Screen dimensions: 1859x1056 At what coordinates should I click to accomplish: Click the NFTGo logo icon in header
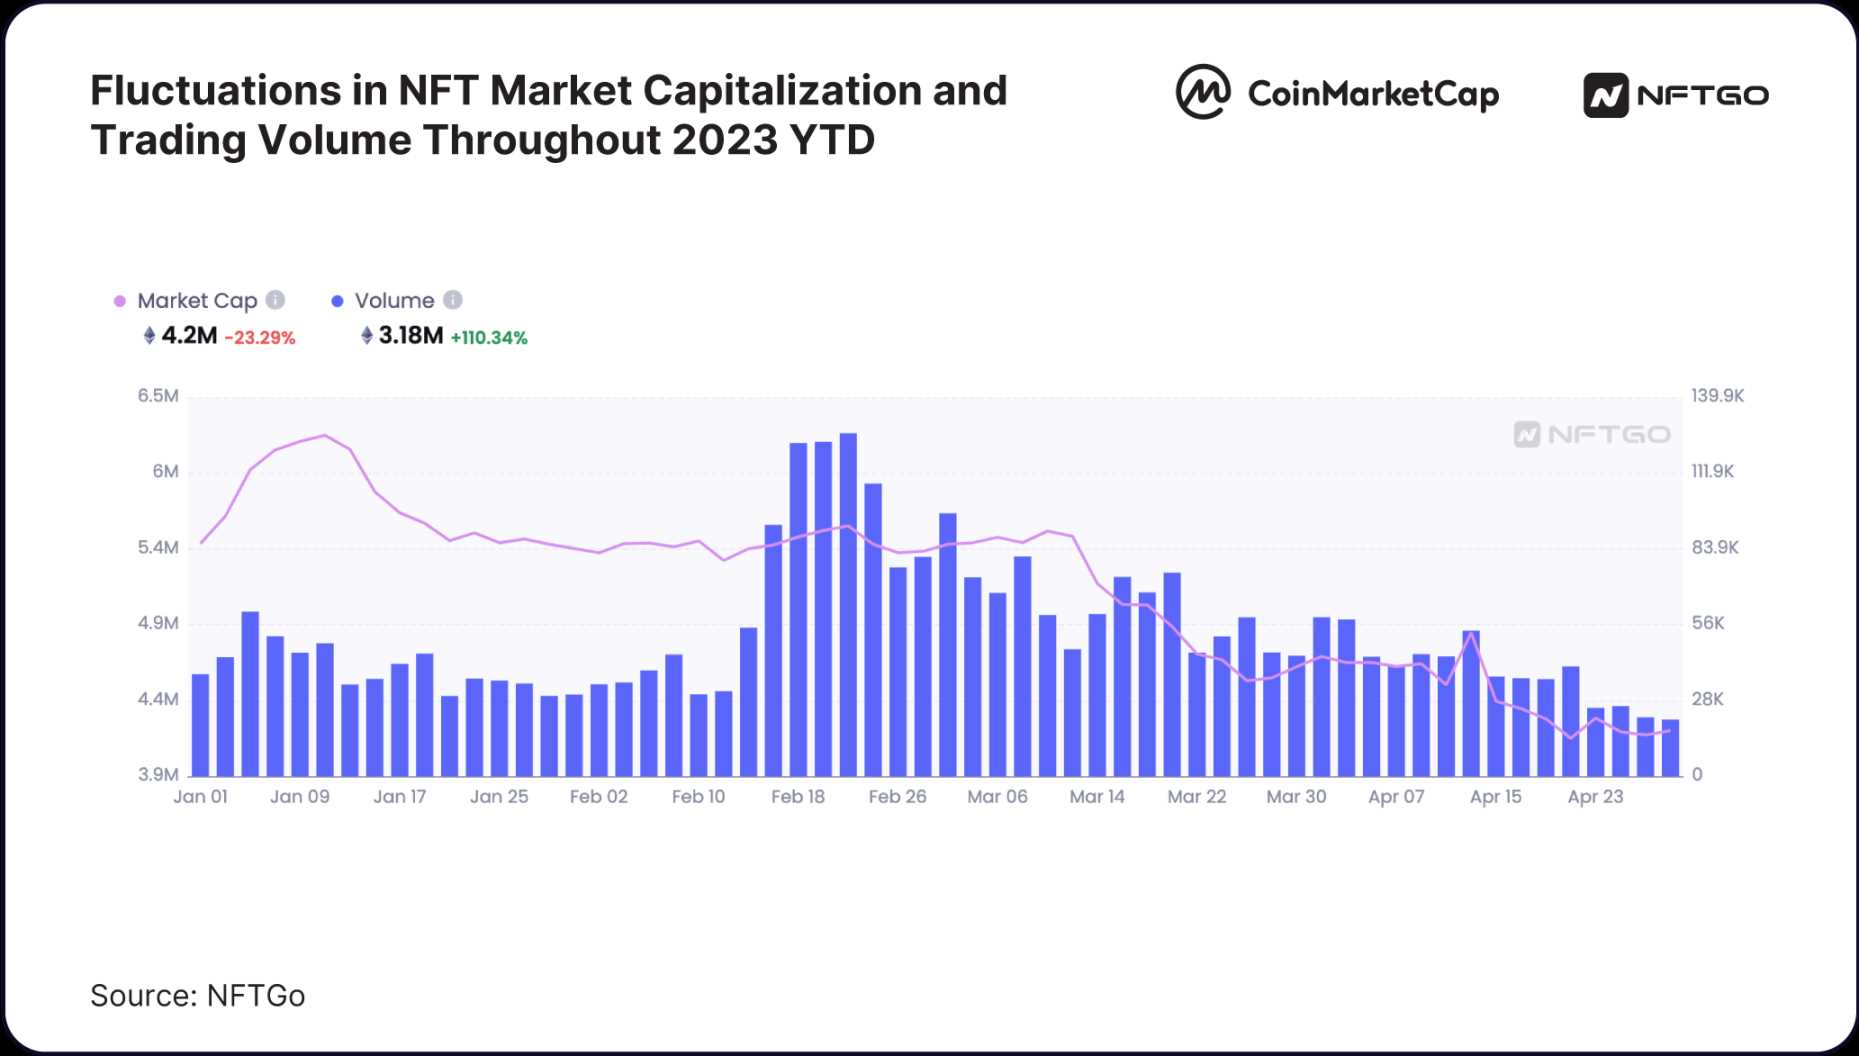[1605, 96]
